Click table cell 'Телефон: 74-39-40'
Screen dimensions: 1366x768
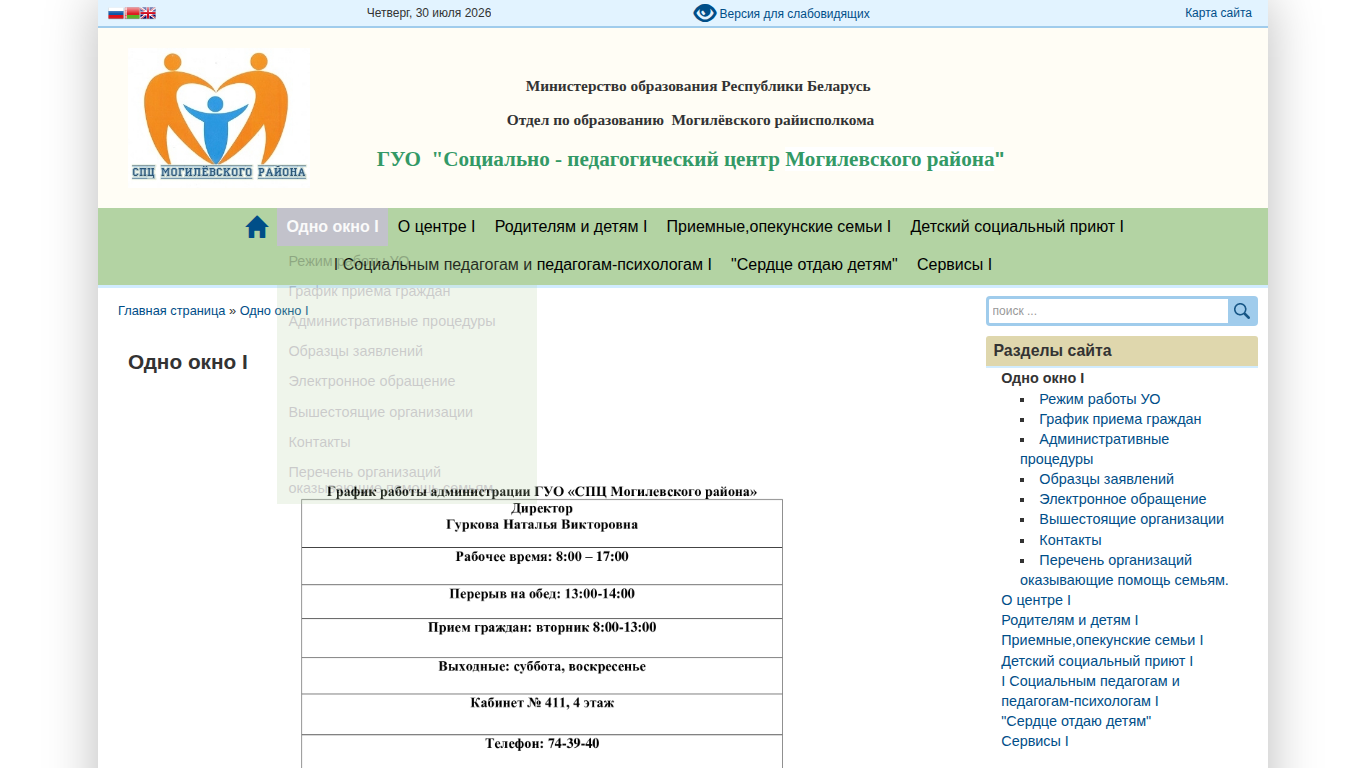pos(542,751)
